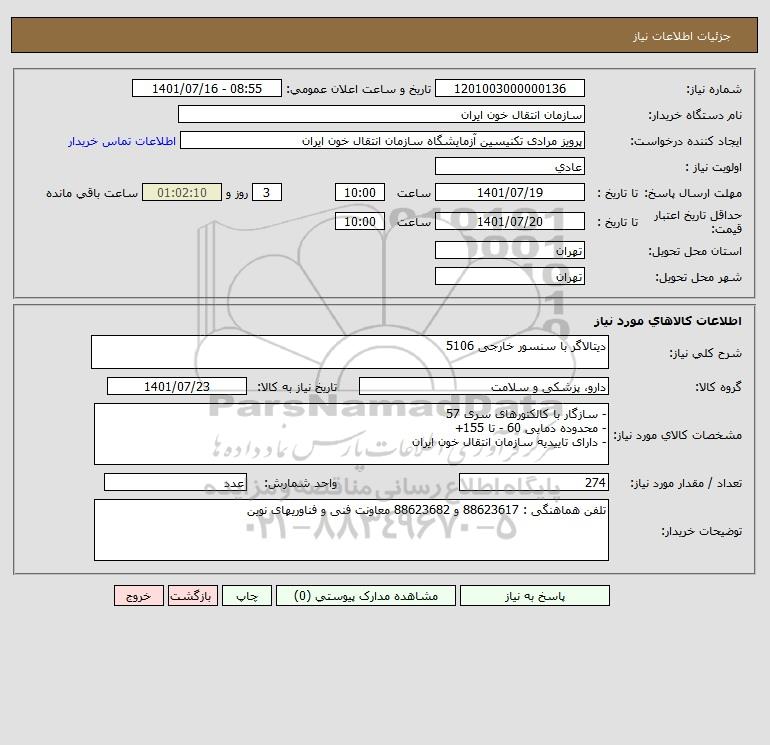Image resolution: width=770 pixels, height=745 pixels.
Task: Click the quantity field showing 274
Action: pyautogui.click(x=534, y=482)
